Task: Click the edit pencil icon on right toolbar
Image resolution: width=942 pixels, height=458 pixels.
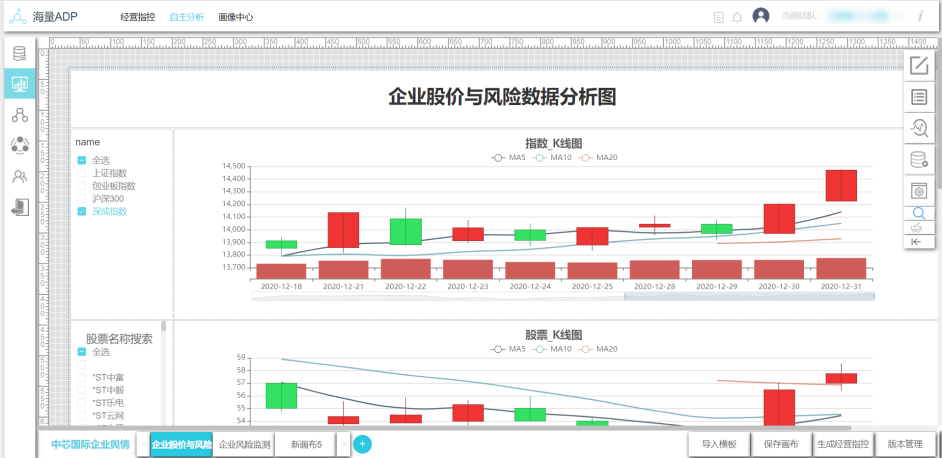Action: click(x=919, y=66)
